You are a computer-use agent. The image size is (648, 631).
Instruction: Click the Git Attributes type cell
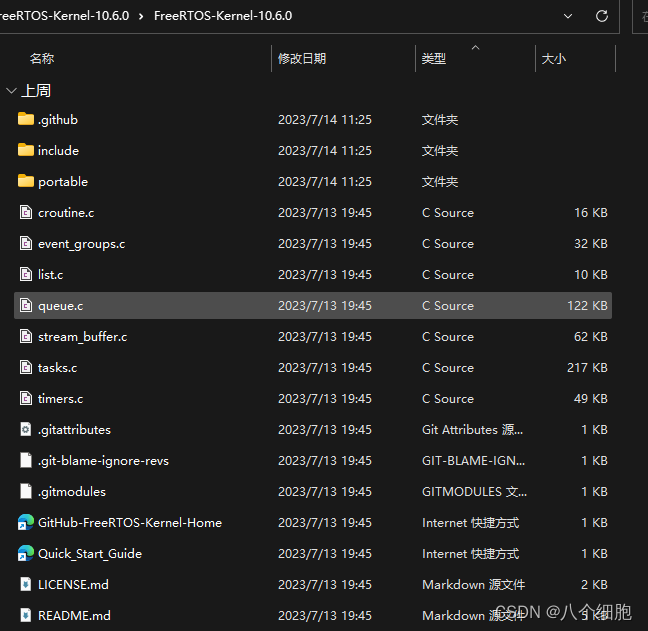472,430
